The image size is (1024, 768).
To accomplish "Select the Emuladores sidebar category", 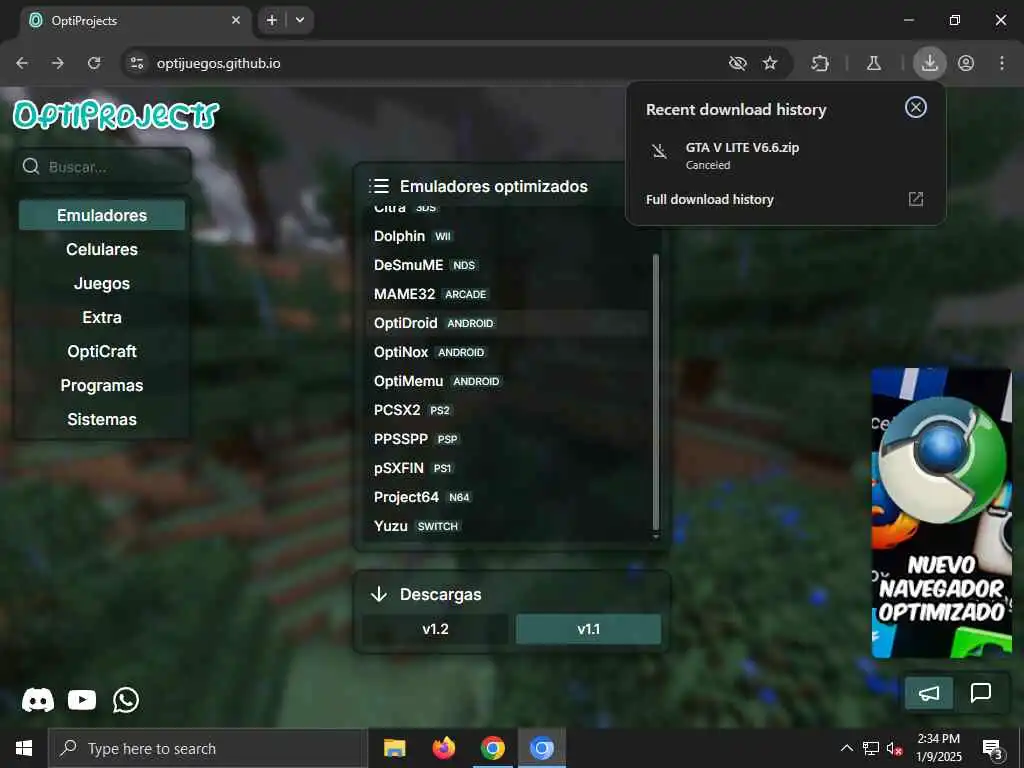I will [102, 215].
